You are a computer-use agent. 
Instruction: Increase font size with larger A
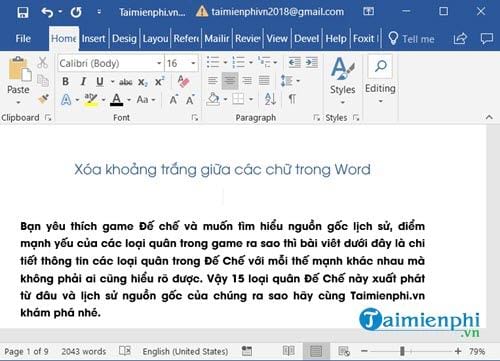pyautogui.click(x=174, y=99)
